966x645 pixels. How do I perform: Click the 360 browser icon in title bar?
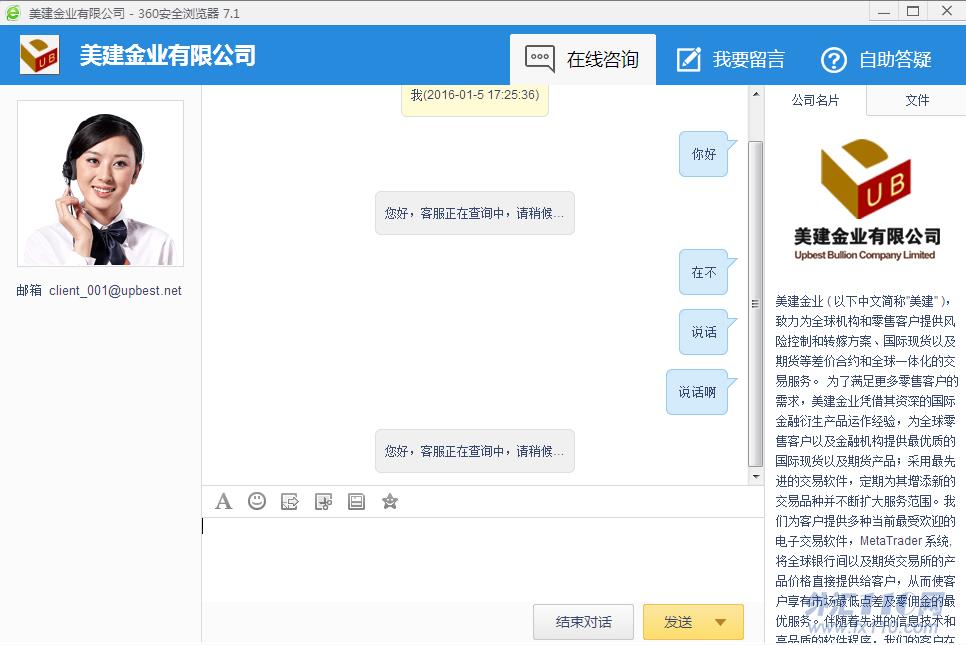pyautogui.click(x=13, y=12)
